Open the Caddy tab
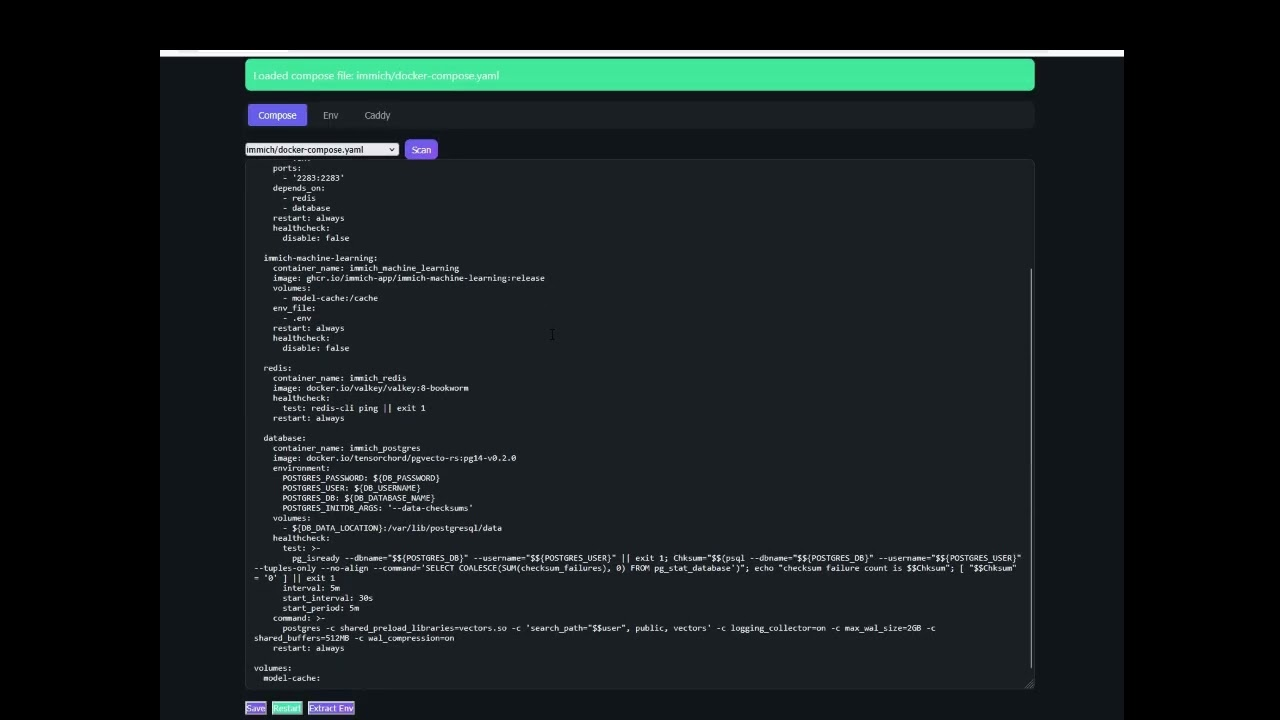The height and width of the screenshot is (720, 1280). [x=377, y=115]
